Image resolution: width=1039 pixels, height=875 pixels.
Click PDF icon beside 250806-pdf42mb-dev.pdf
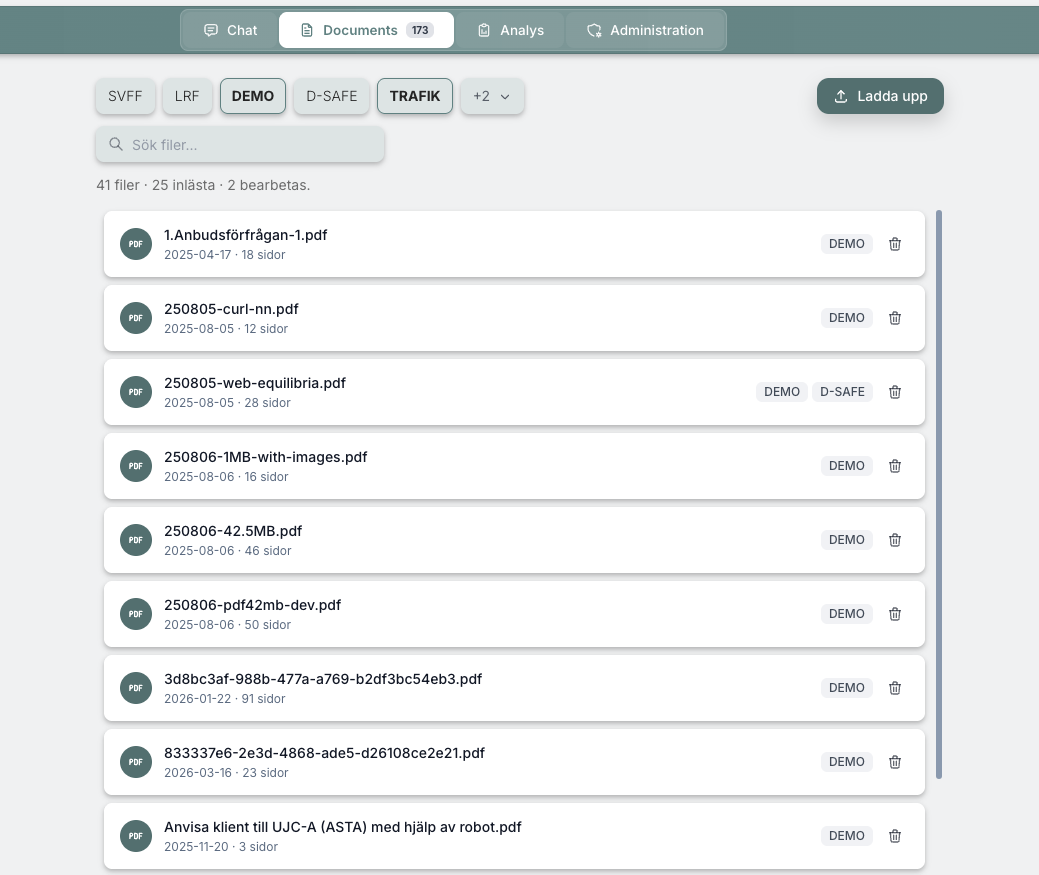coord(136,614)
